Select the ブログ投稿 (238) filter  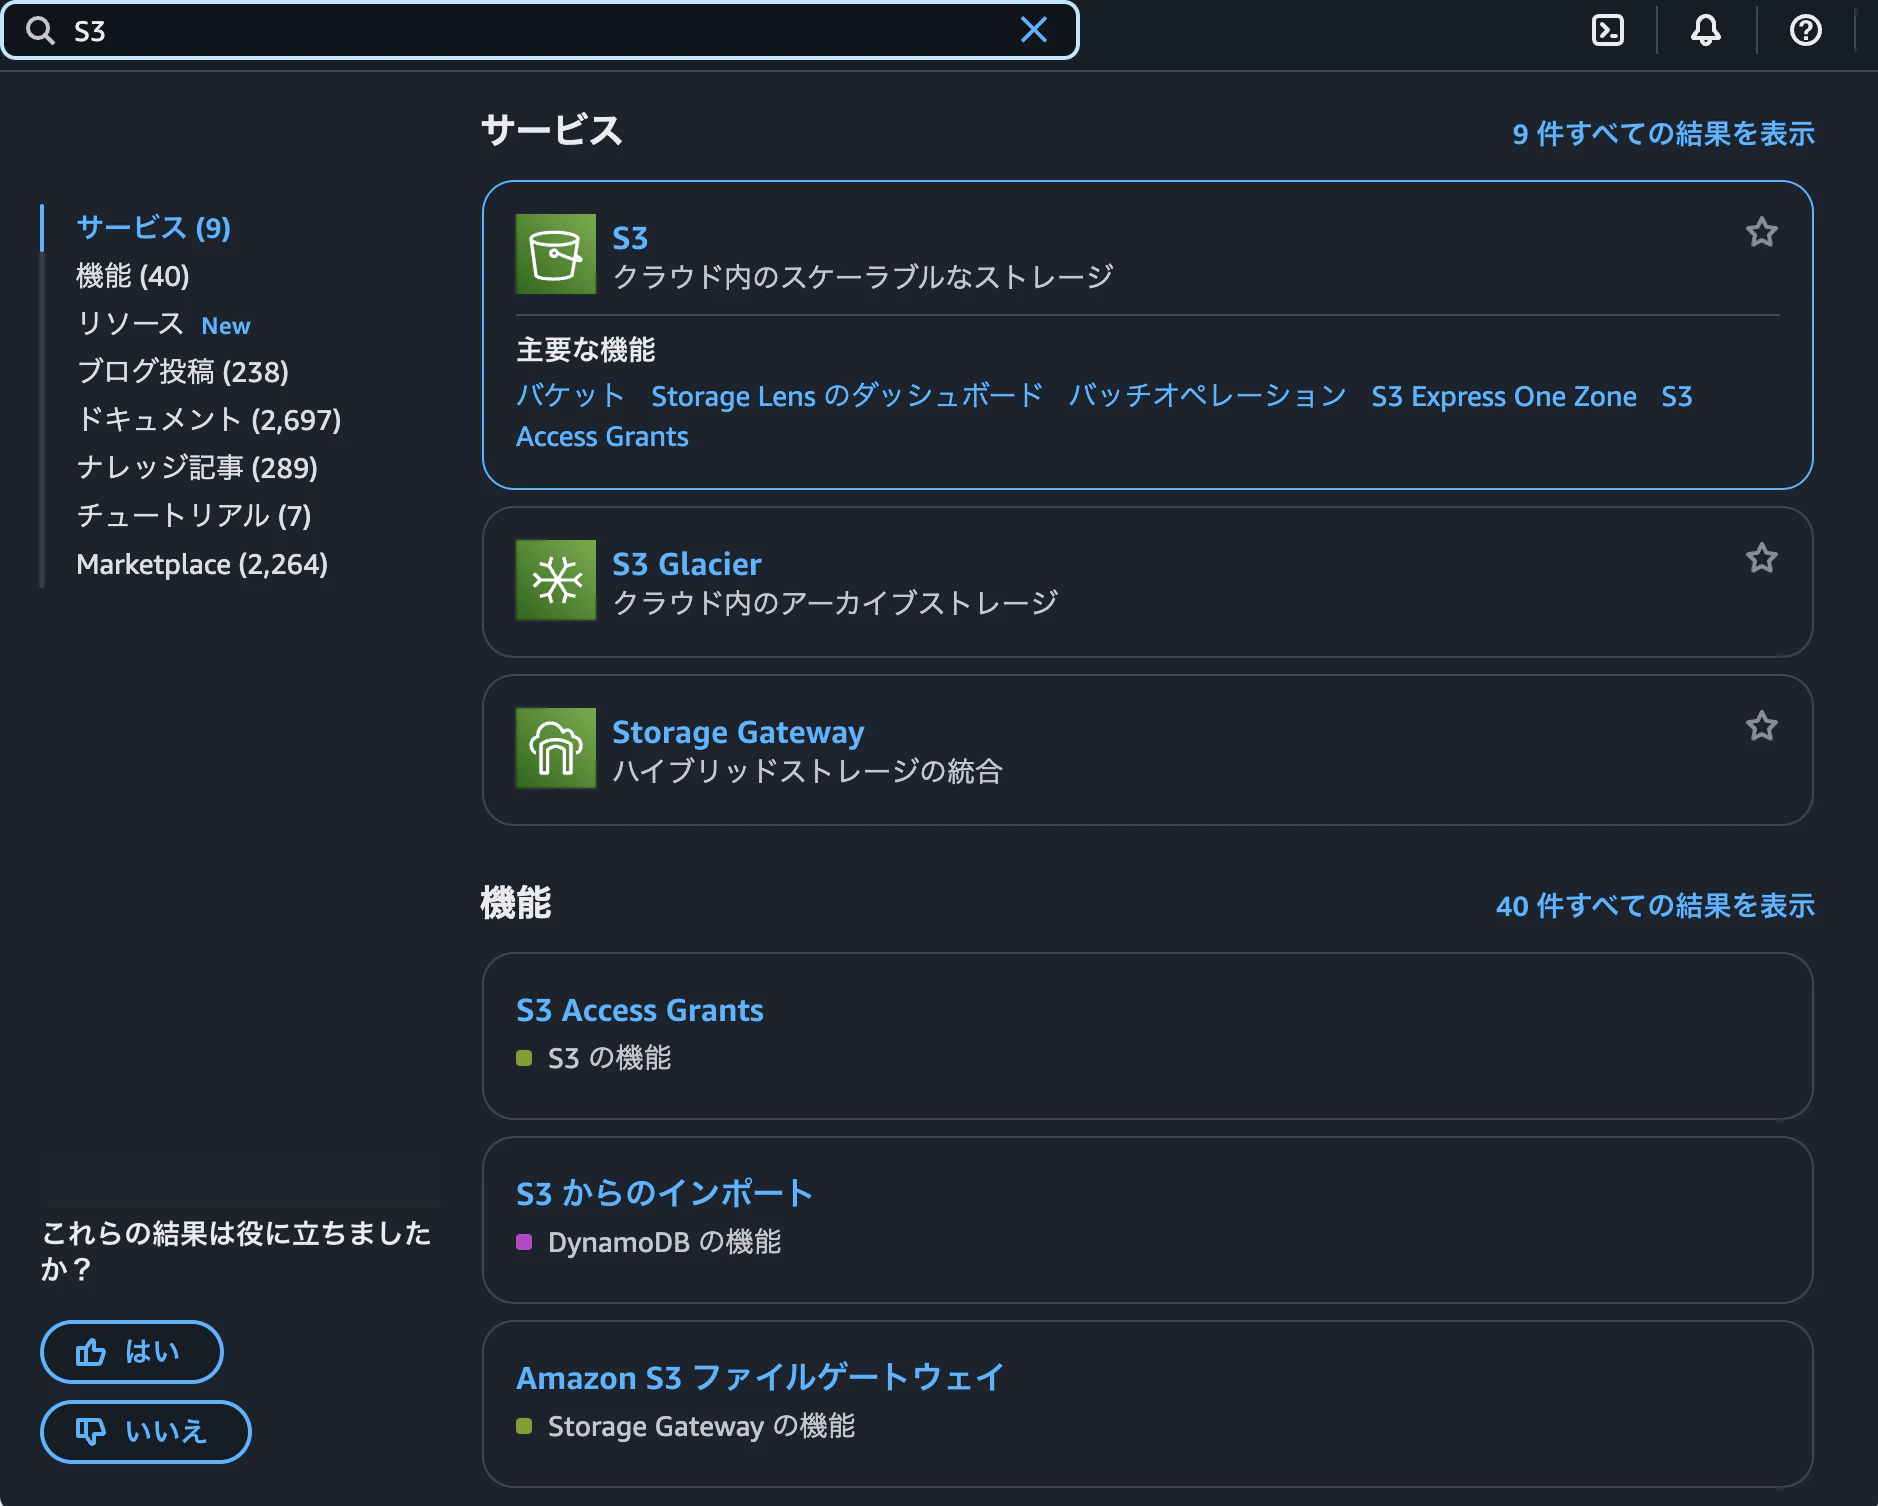183,372
